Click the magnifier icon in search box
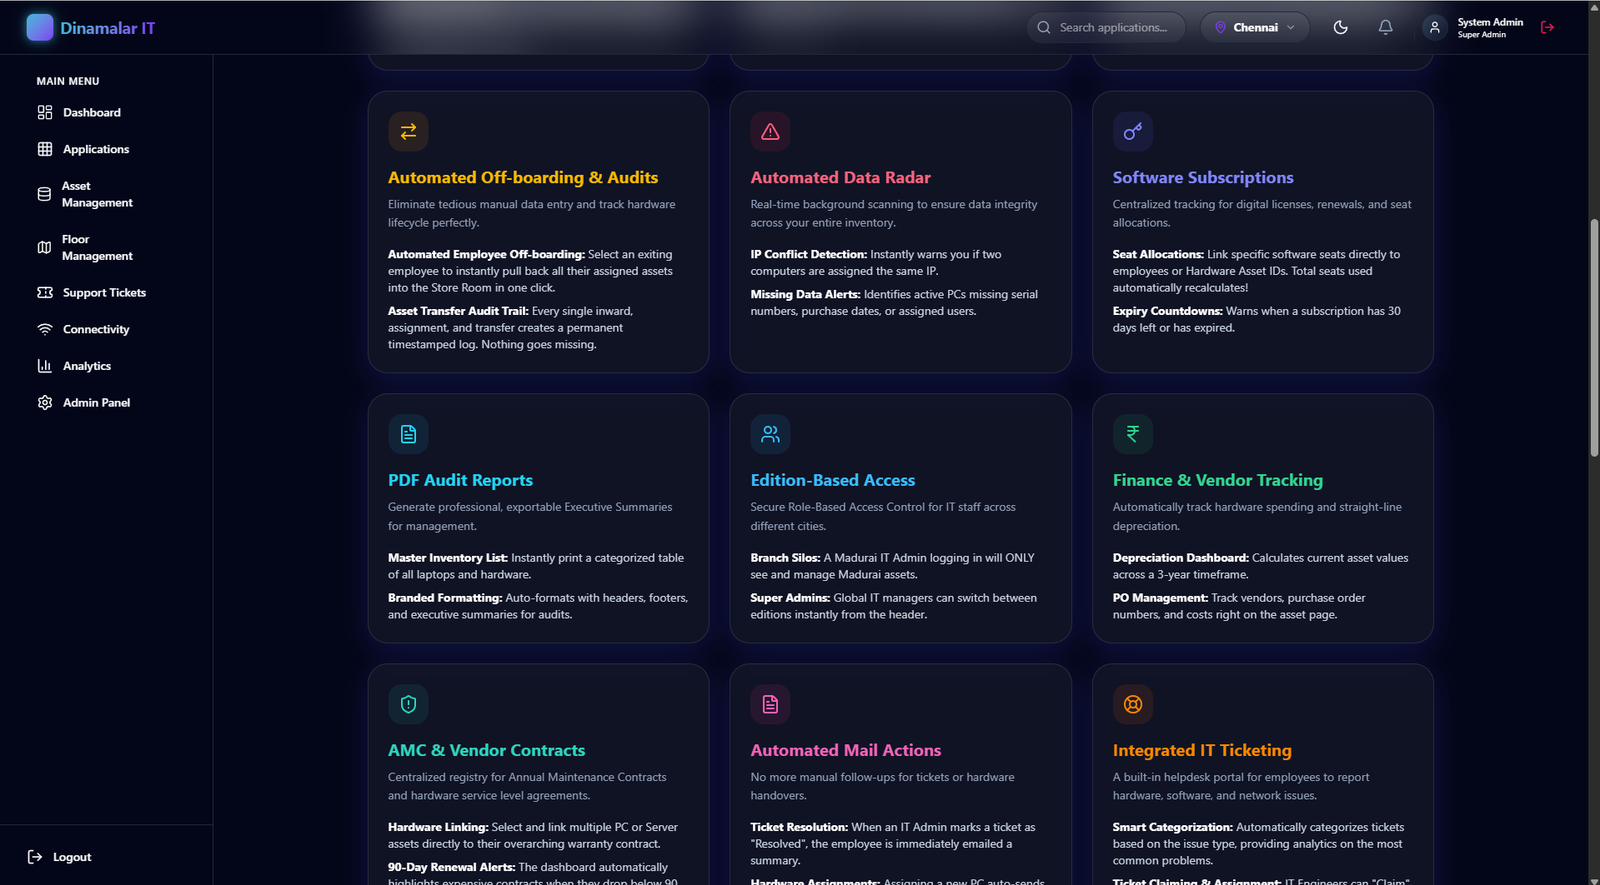 point(1044,27)
